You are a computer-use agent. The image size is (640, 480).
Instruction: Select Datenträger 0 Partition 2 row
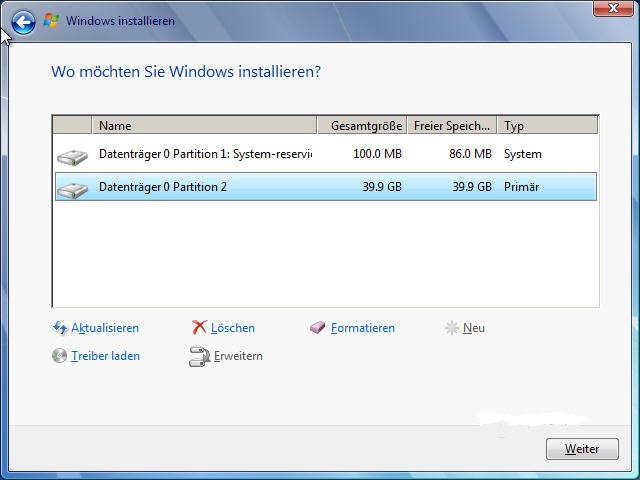coord(326,187)
